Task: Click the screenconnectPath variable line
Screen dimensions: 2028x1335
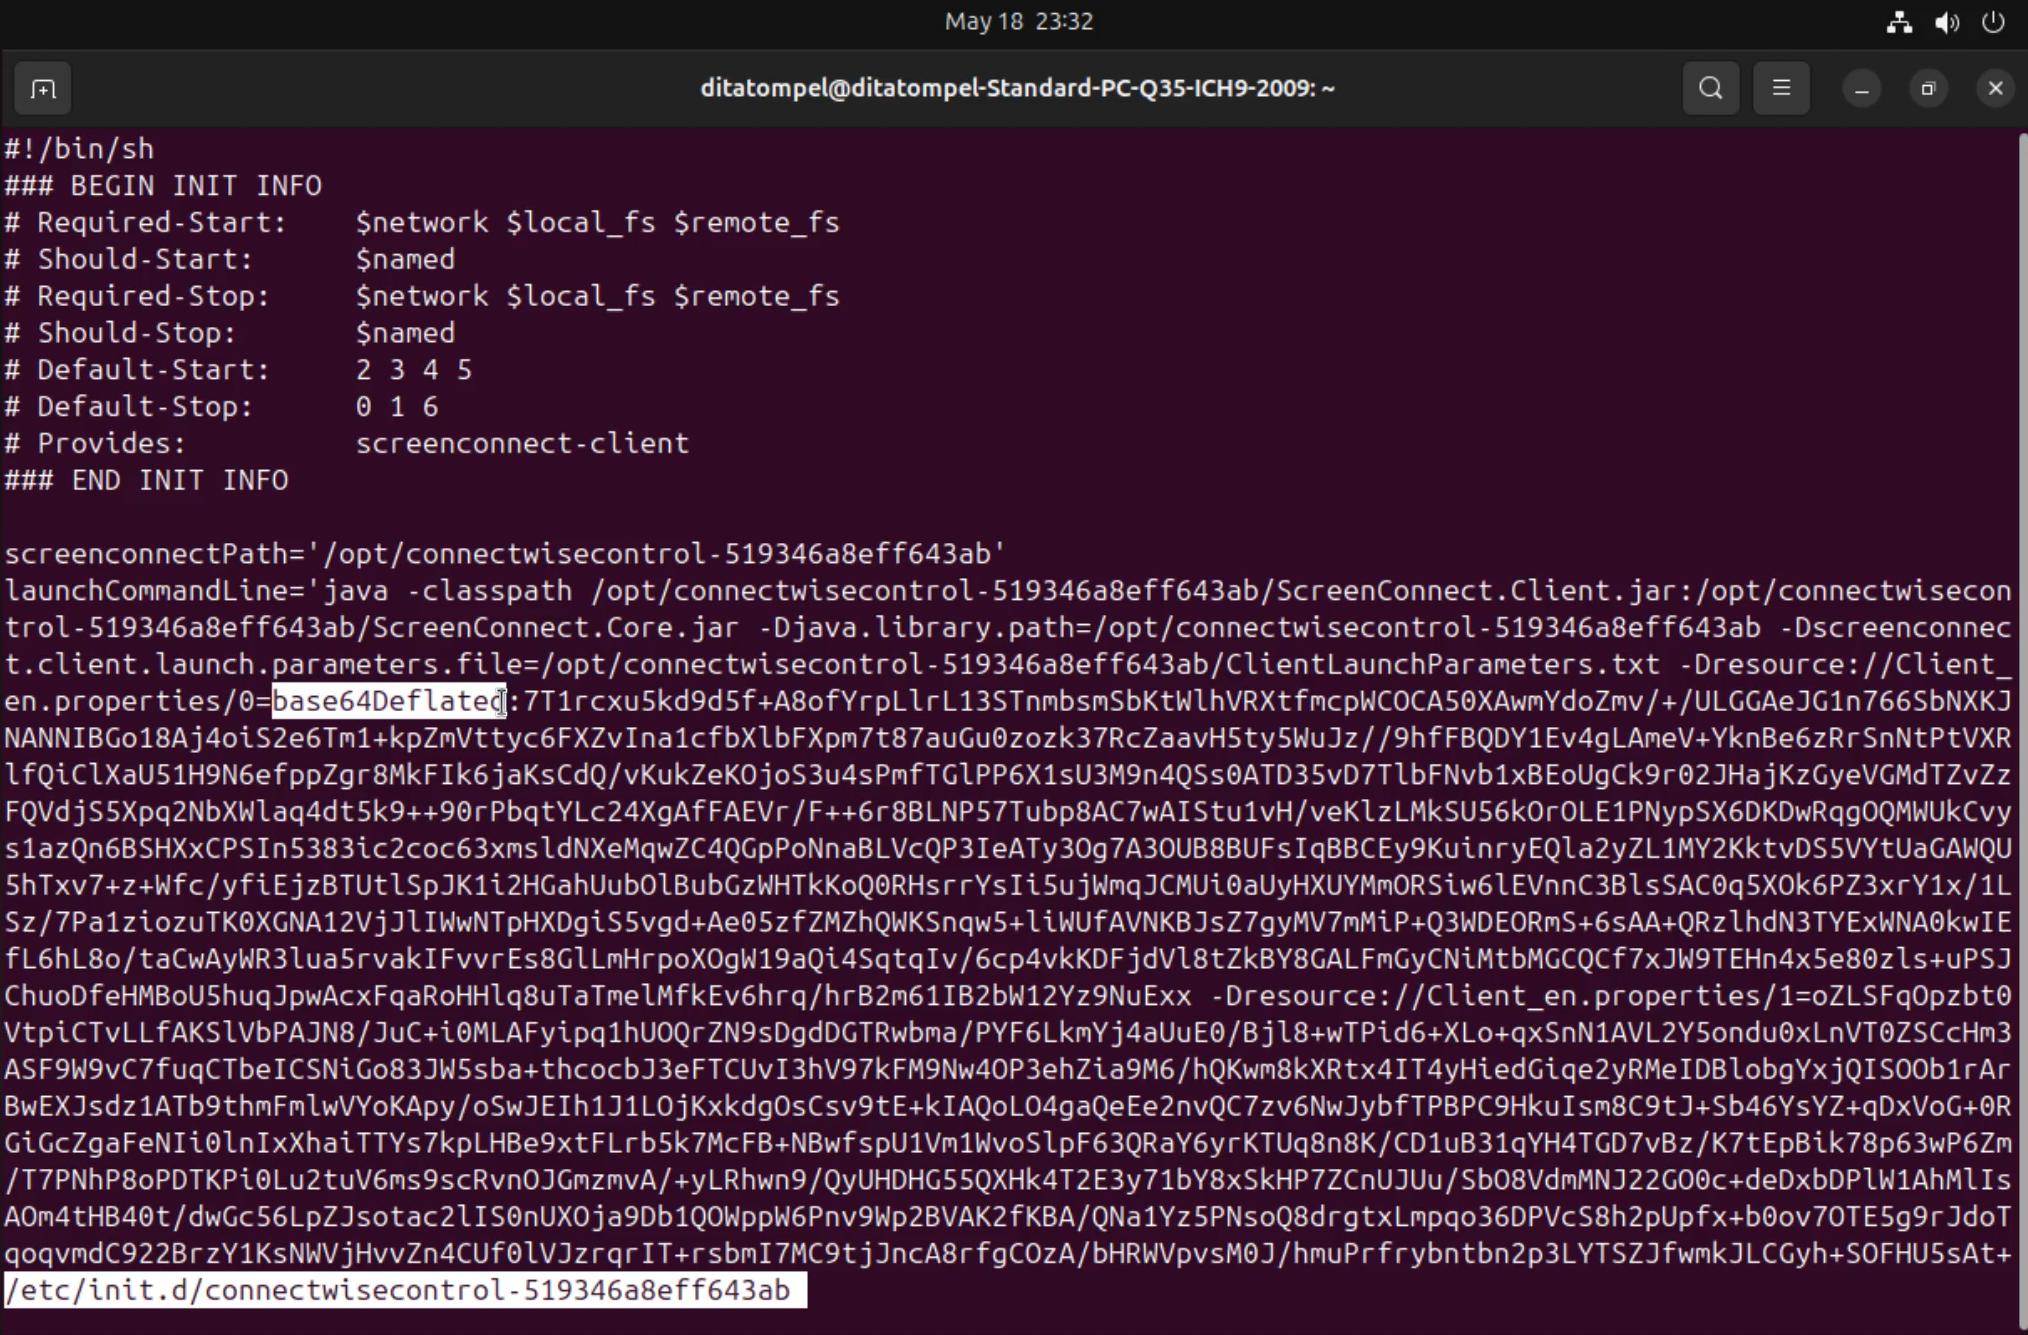Action: (x=505, y=554)
